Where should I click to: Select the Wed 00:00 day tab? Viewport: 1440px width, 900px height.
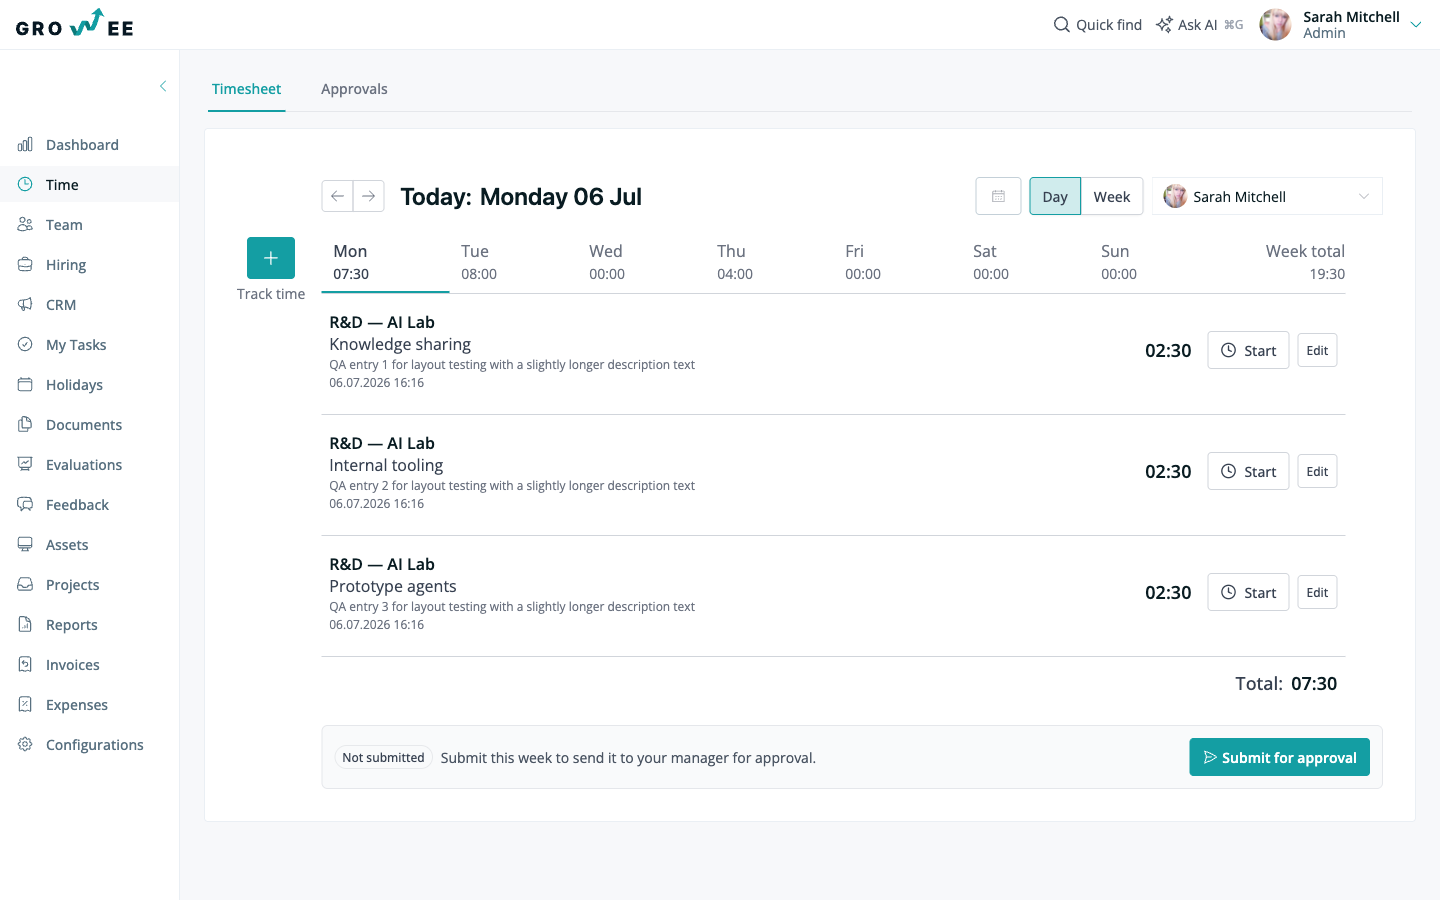641,262
